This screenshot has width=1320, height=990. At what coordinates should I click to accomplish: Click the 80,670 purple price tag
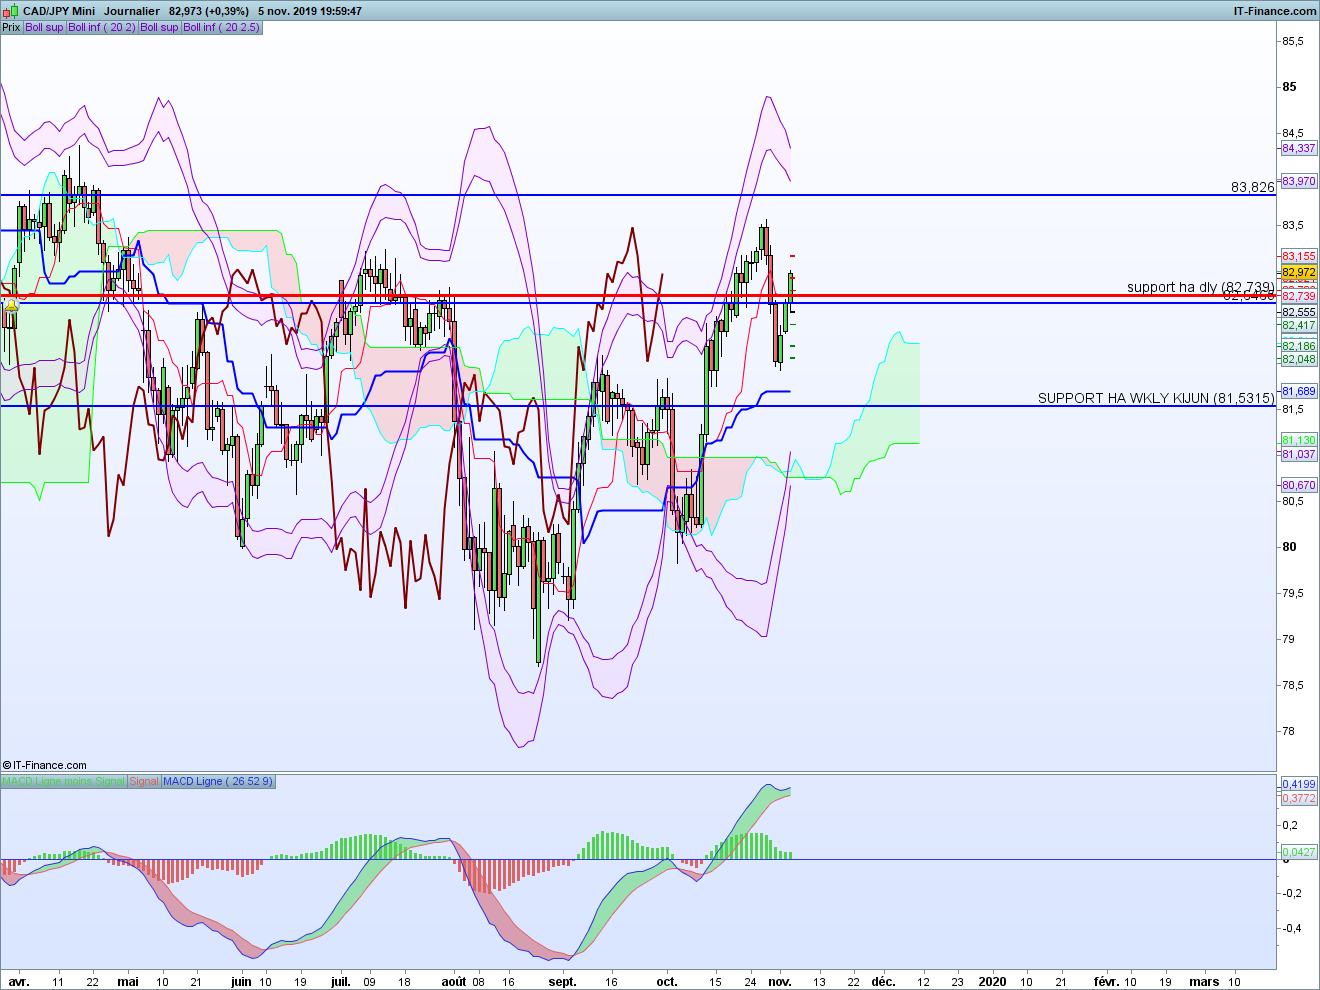pos(1299,485)
